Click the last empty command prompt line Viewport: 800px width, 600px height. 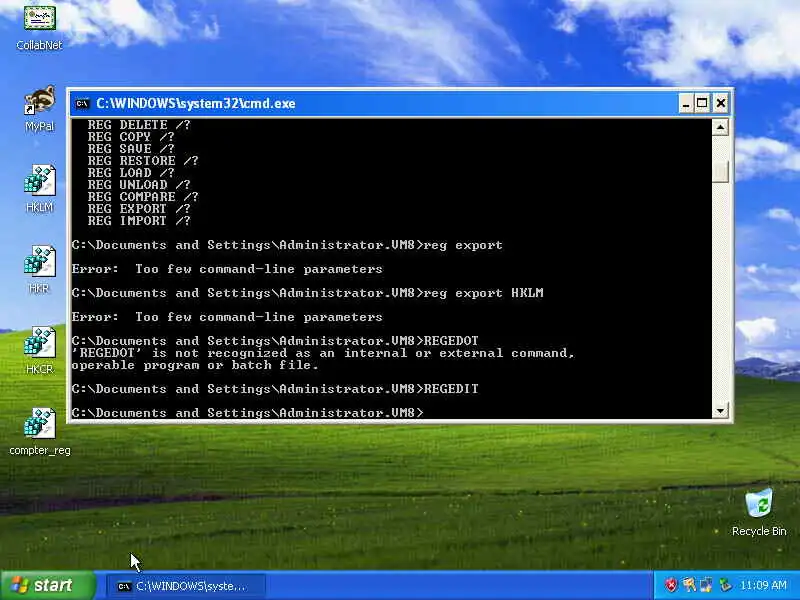(x=248, y=413)
